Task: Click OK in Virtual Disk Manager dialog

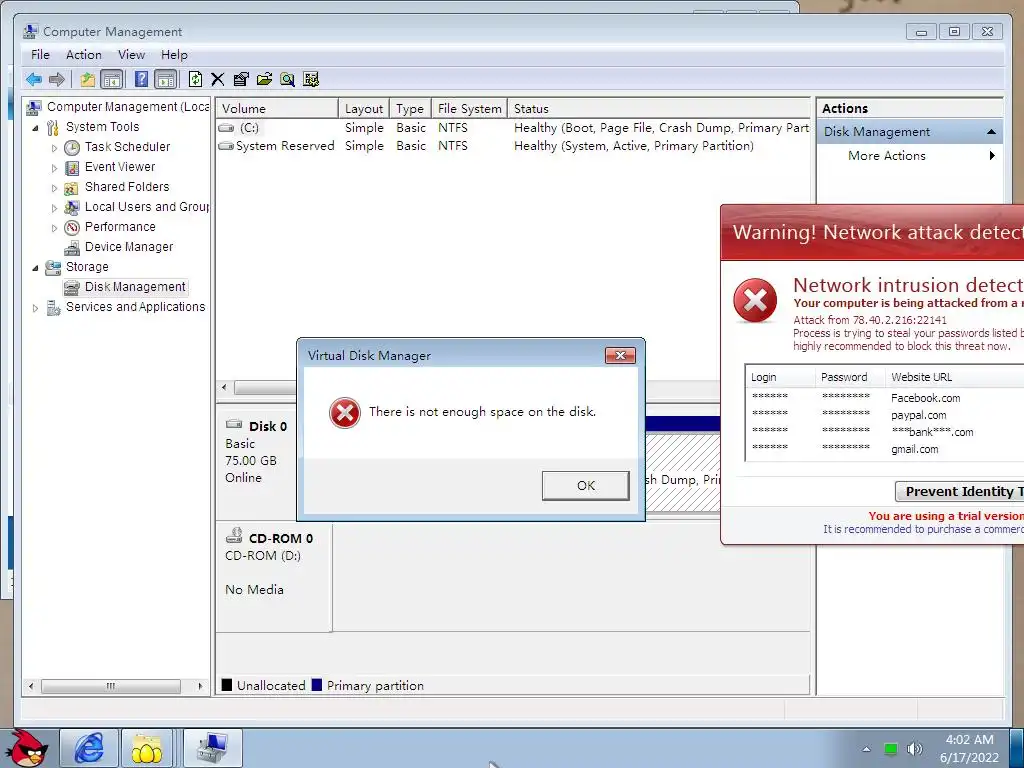Action: click(586, 486)
